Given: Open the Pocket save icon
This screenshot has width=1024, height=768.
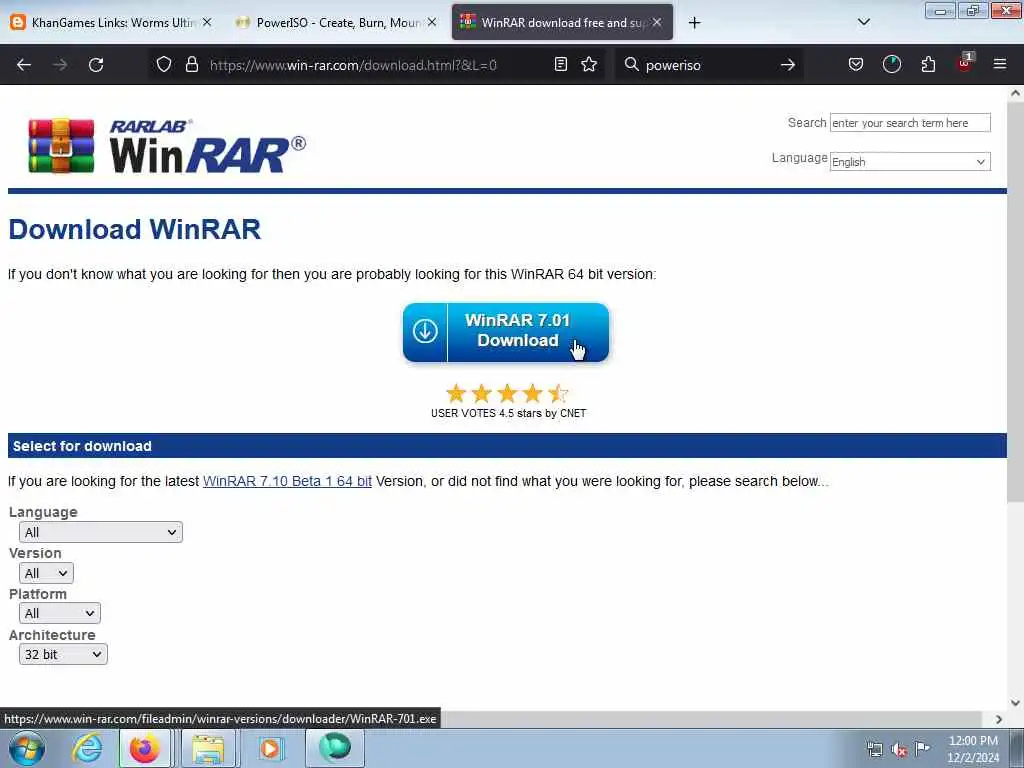Looking at the screenshot, I should pyautogui.click(x=856, y=64).
